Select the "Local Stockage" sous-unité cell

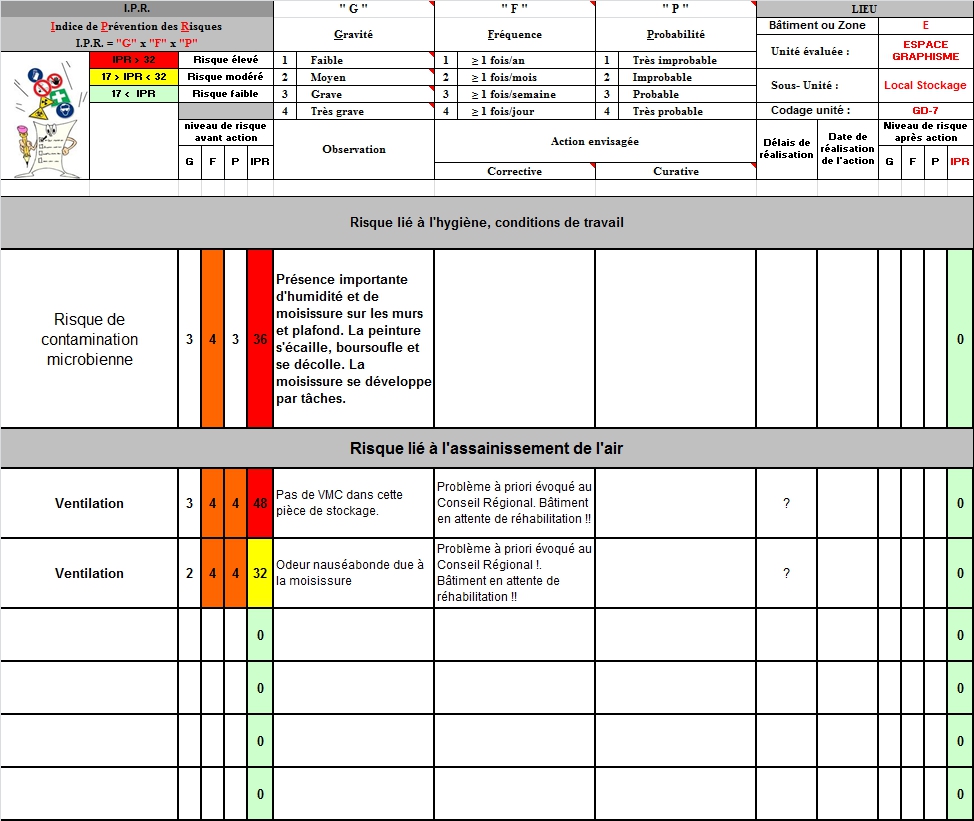[924, 85]
